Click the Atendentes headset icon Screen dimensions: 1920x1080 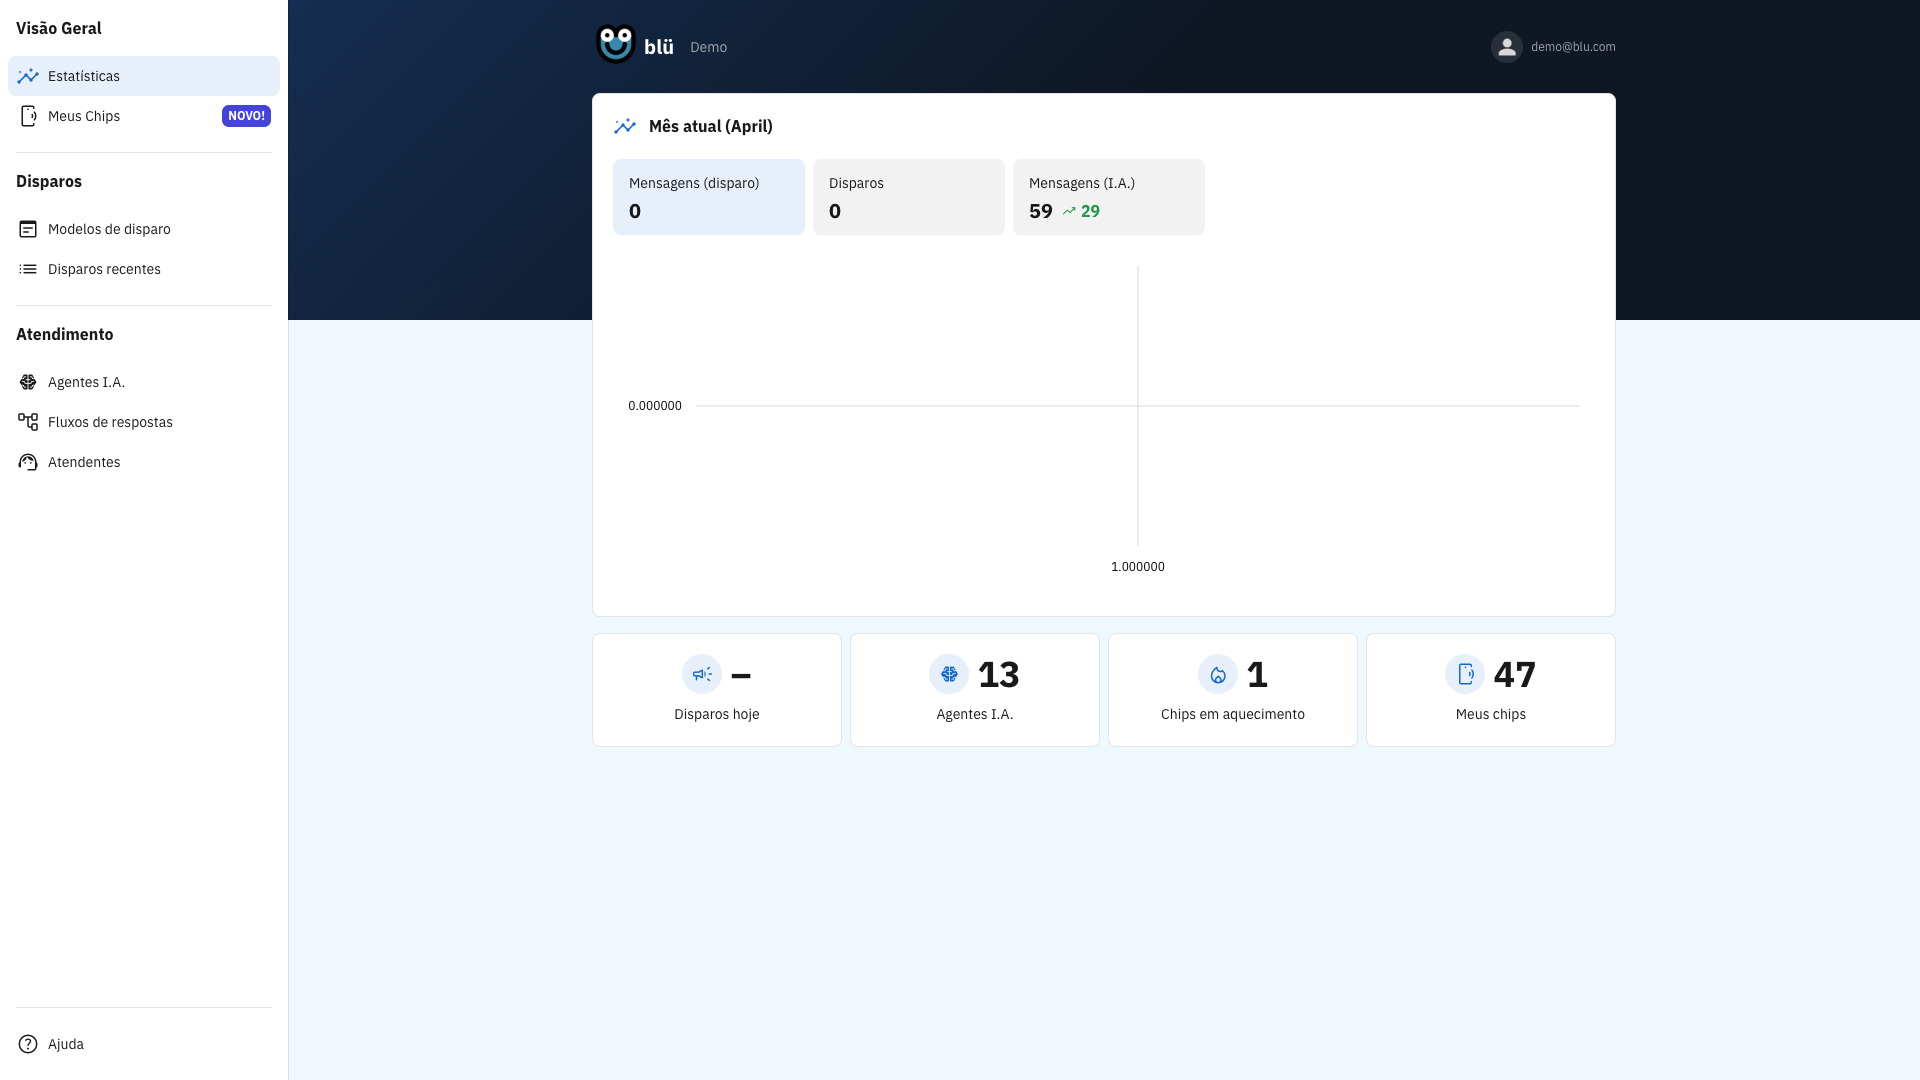point(28,462)
